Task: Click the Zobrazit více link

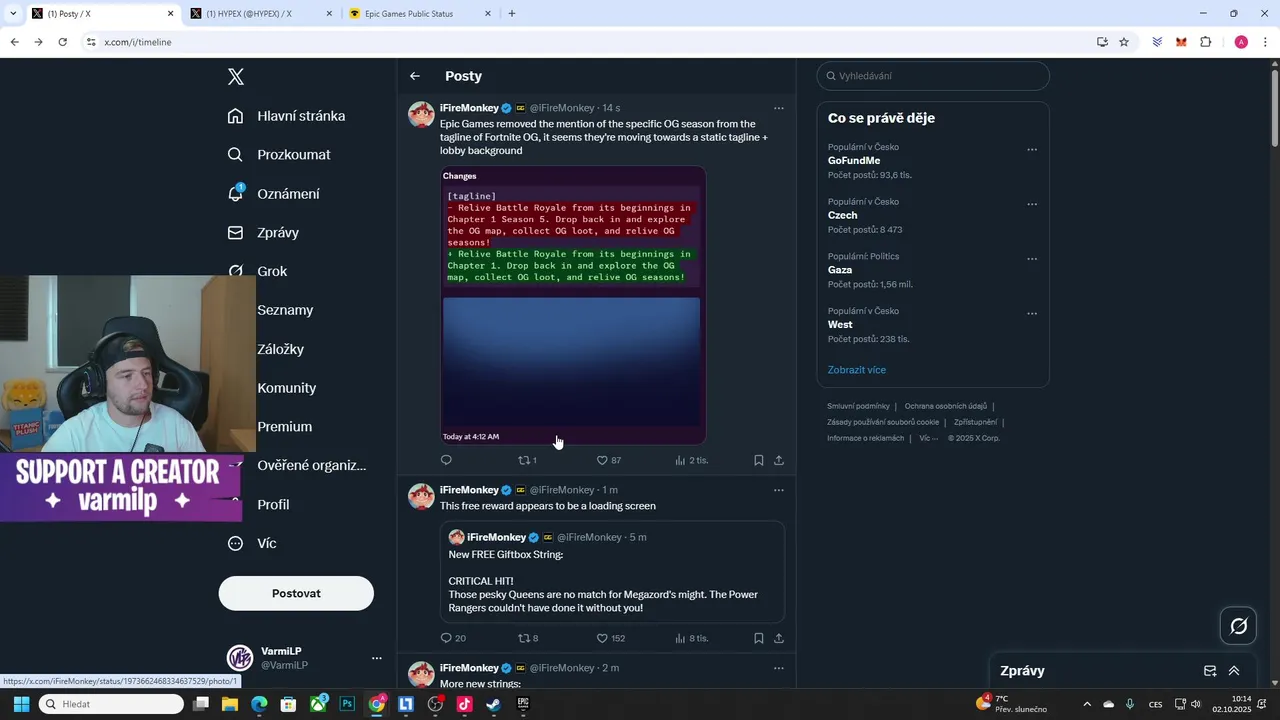Action: coord(857,370)
